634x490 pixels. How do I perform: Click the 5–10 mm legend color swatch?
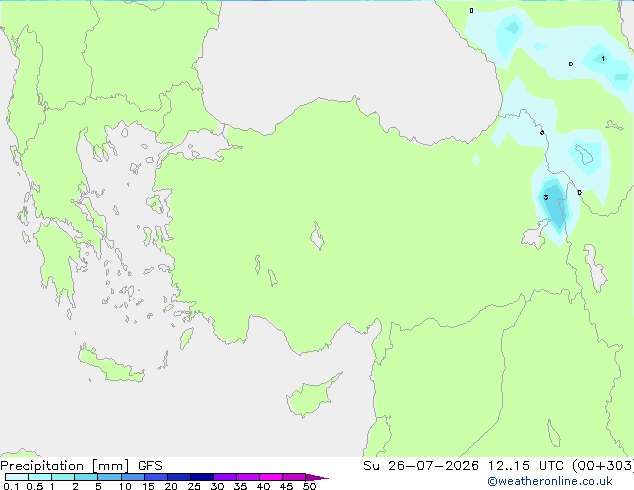(109, 477)
